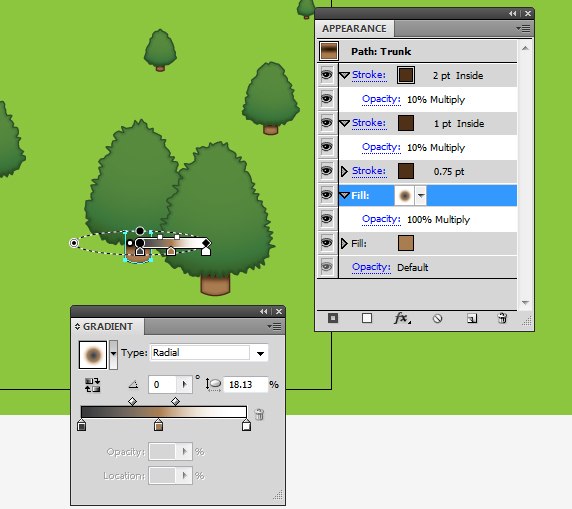Click the Reverse Gradient icon

tap(92, 385)
